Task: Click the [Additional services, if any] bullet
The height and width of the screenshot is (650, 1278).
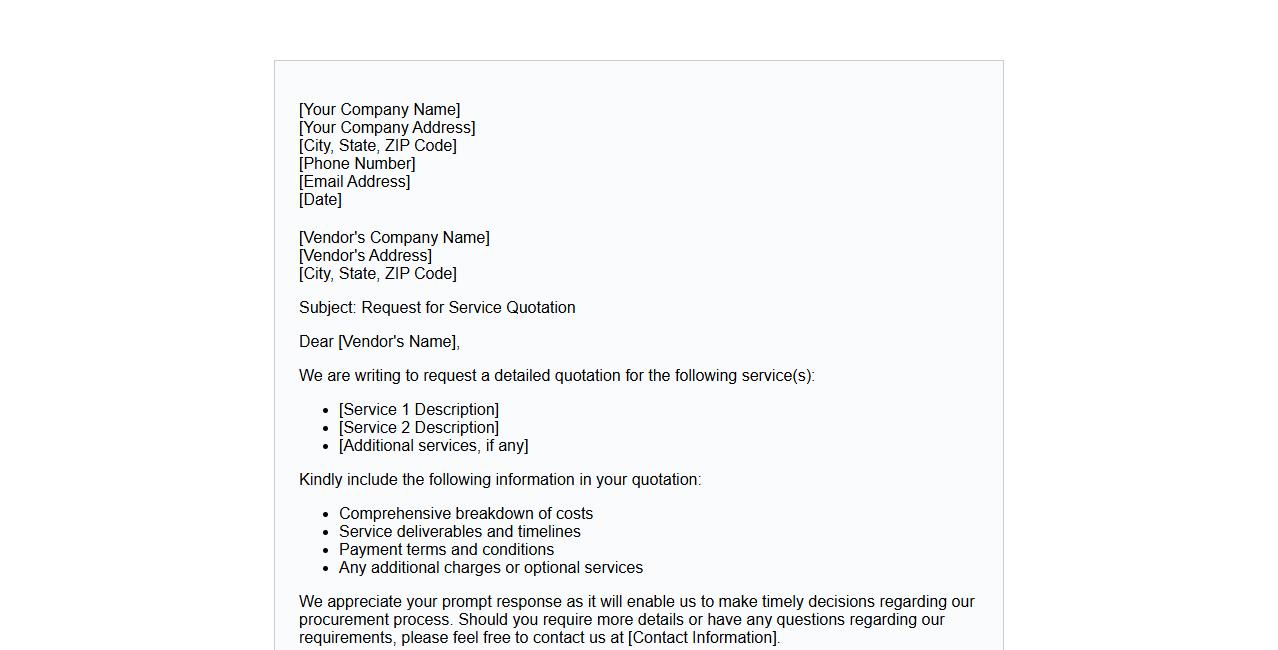Action: click(x=433, y=446)
